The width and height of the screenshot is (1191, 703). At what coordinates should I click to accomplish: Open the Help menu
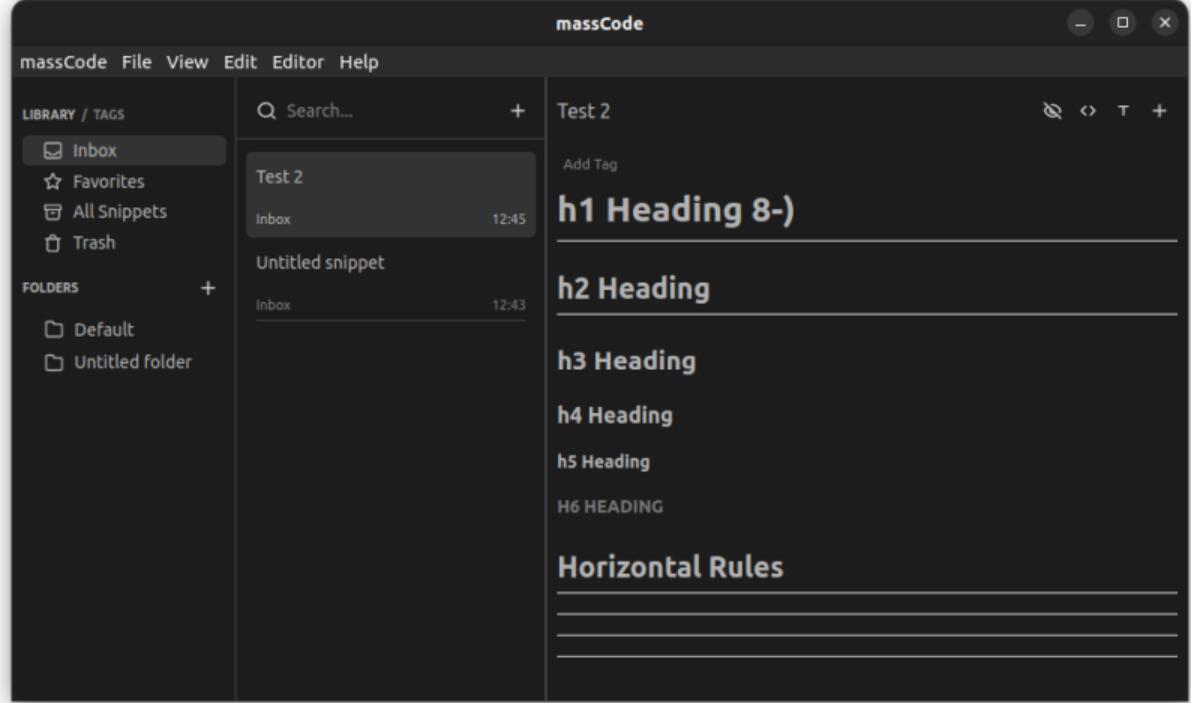(358, 62)
